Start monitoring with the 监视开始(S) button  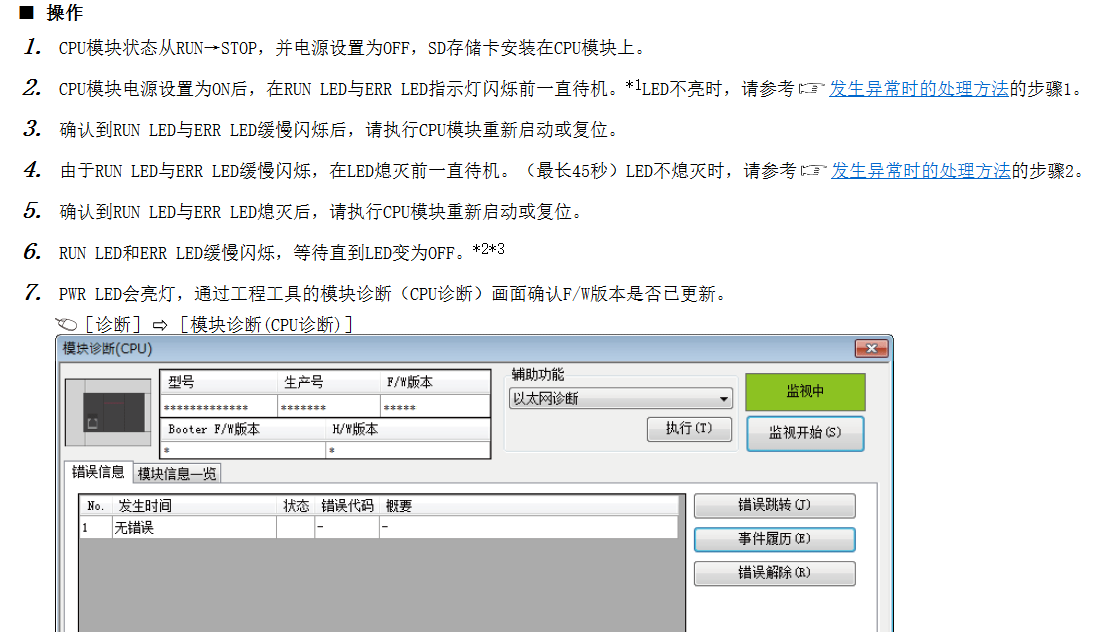point(804,434)
